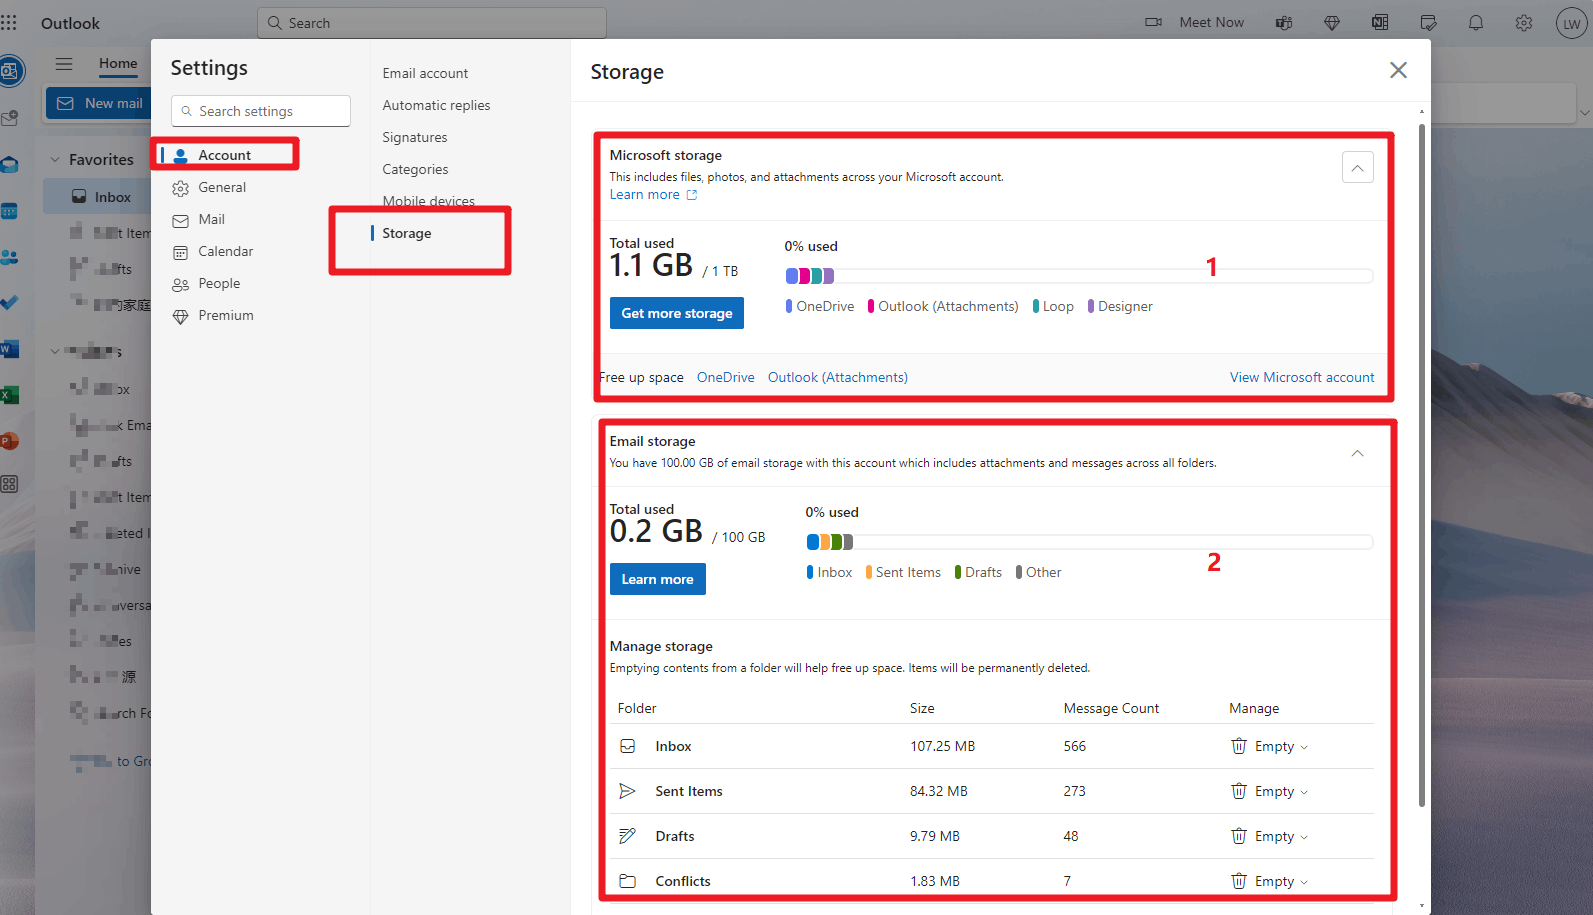Click the hamburger navigation menu icon
This screenshot has width=1593, height=915.
click(64, 64)
